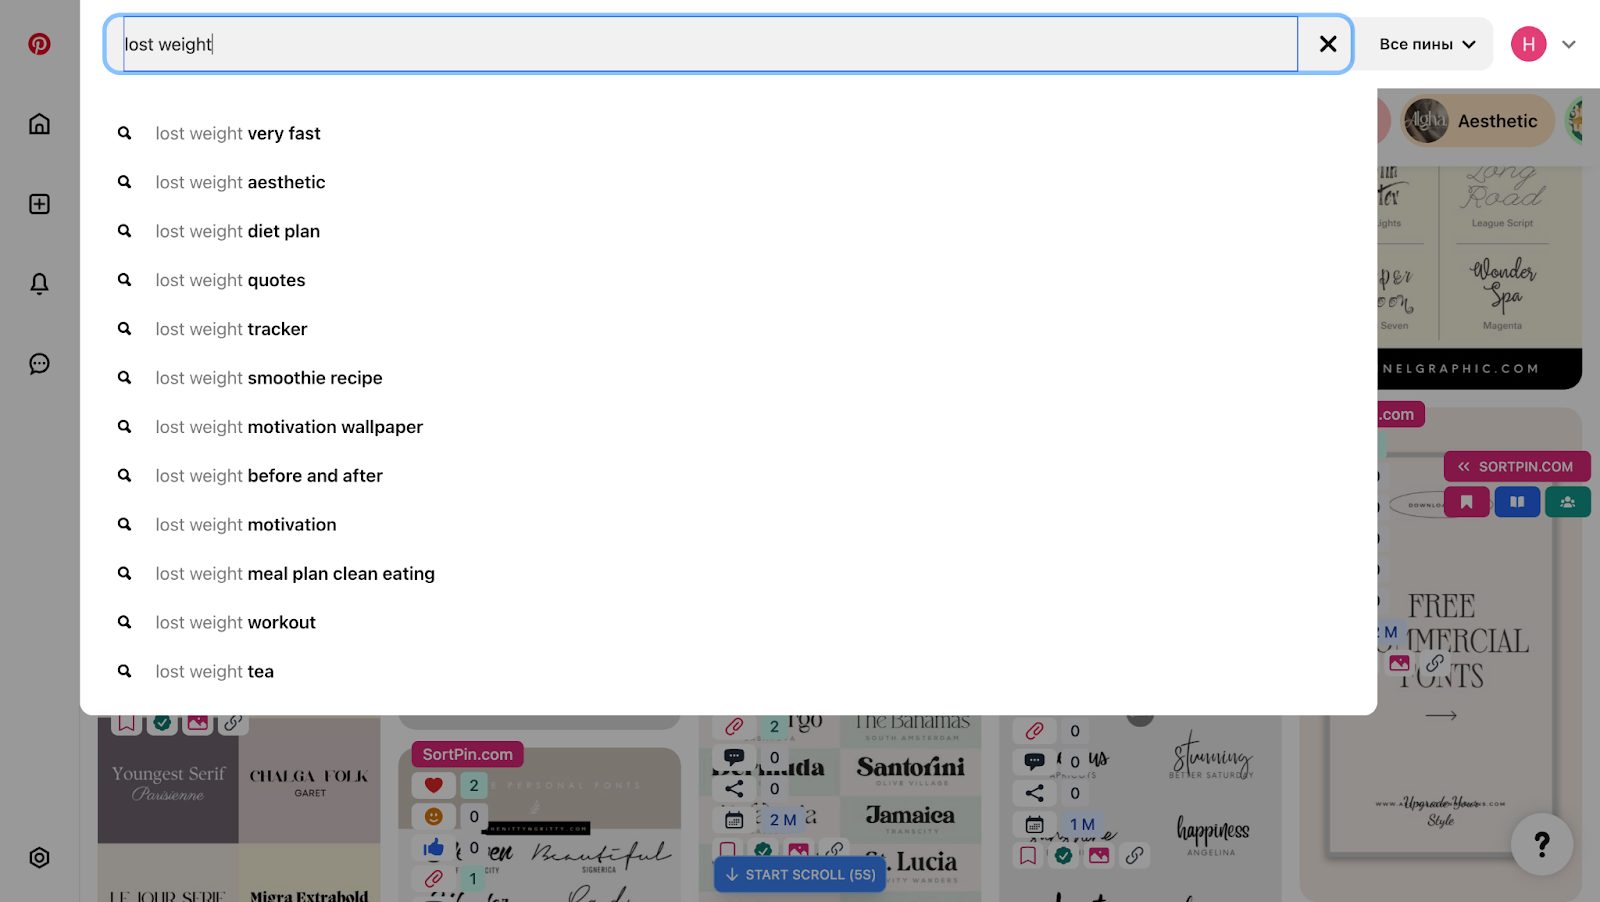The height and width of the screenshot is (902, 1600).
Task: Open the Home feed icon
Action: tap(39, 124)
